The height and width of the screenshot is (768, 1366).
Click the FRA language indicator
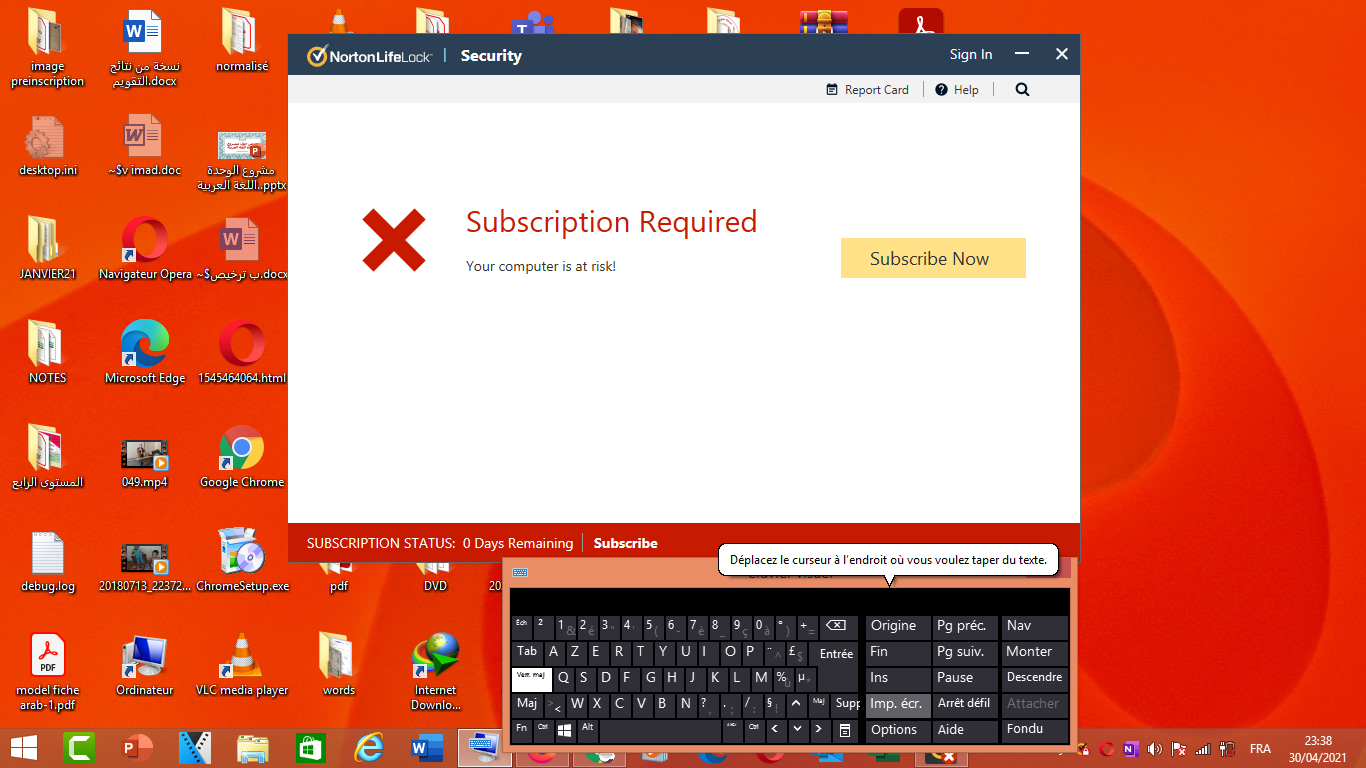1260,749
